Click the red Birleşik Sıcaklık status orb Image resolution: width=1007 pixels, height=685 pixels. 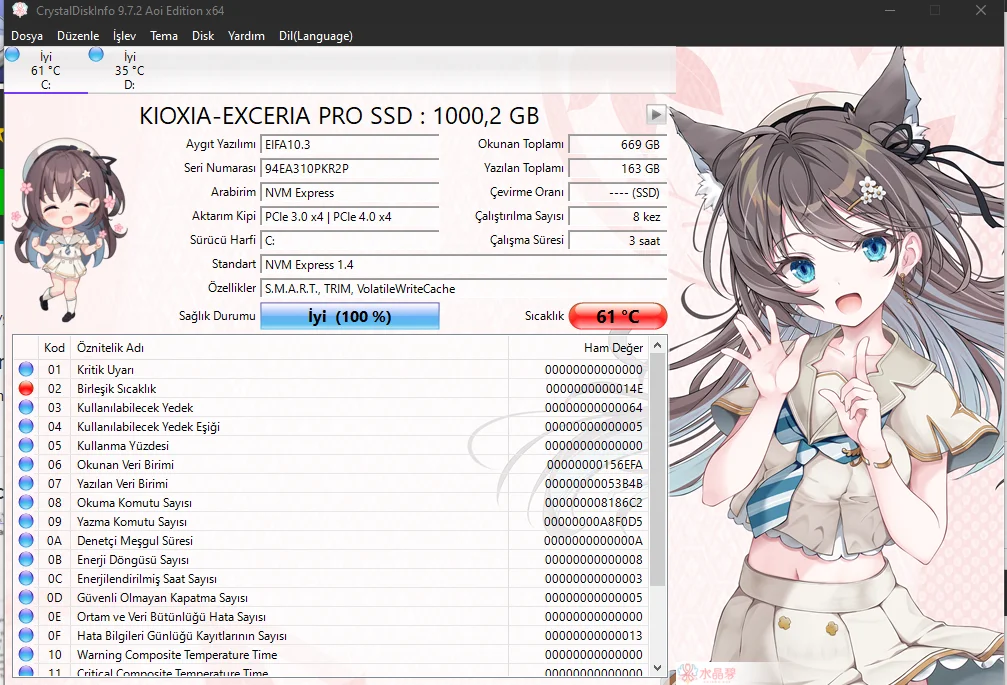[x=26, y=388]
